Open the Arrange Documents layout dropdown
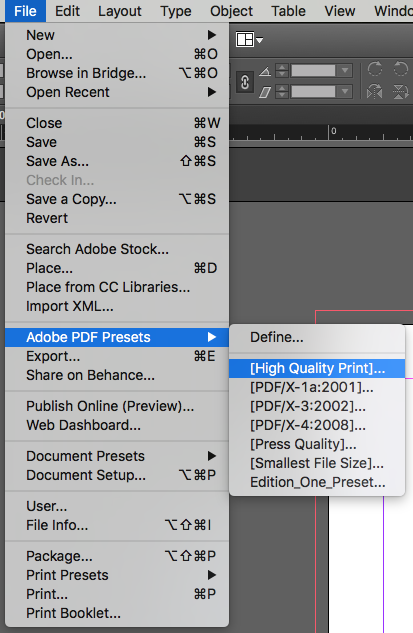The height and width of the screenshot is (633, 413). coord(249,40)
